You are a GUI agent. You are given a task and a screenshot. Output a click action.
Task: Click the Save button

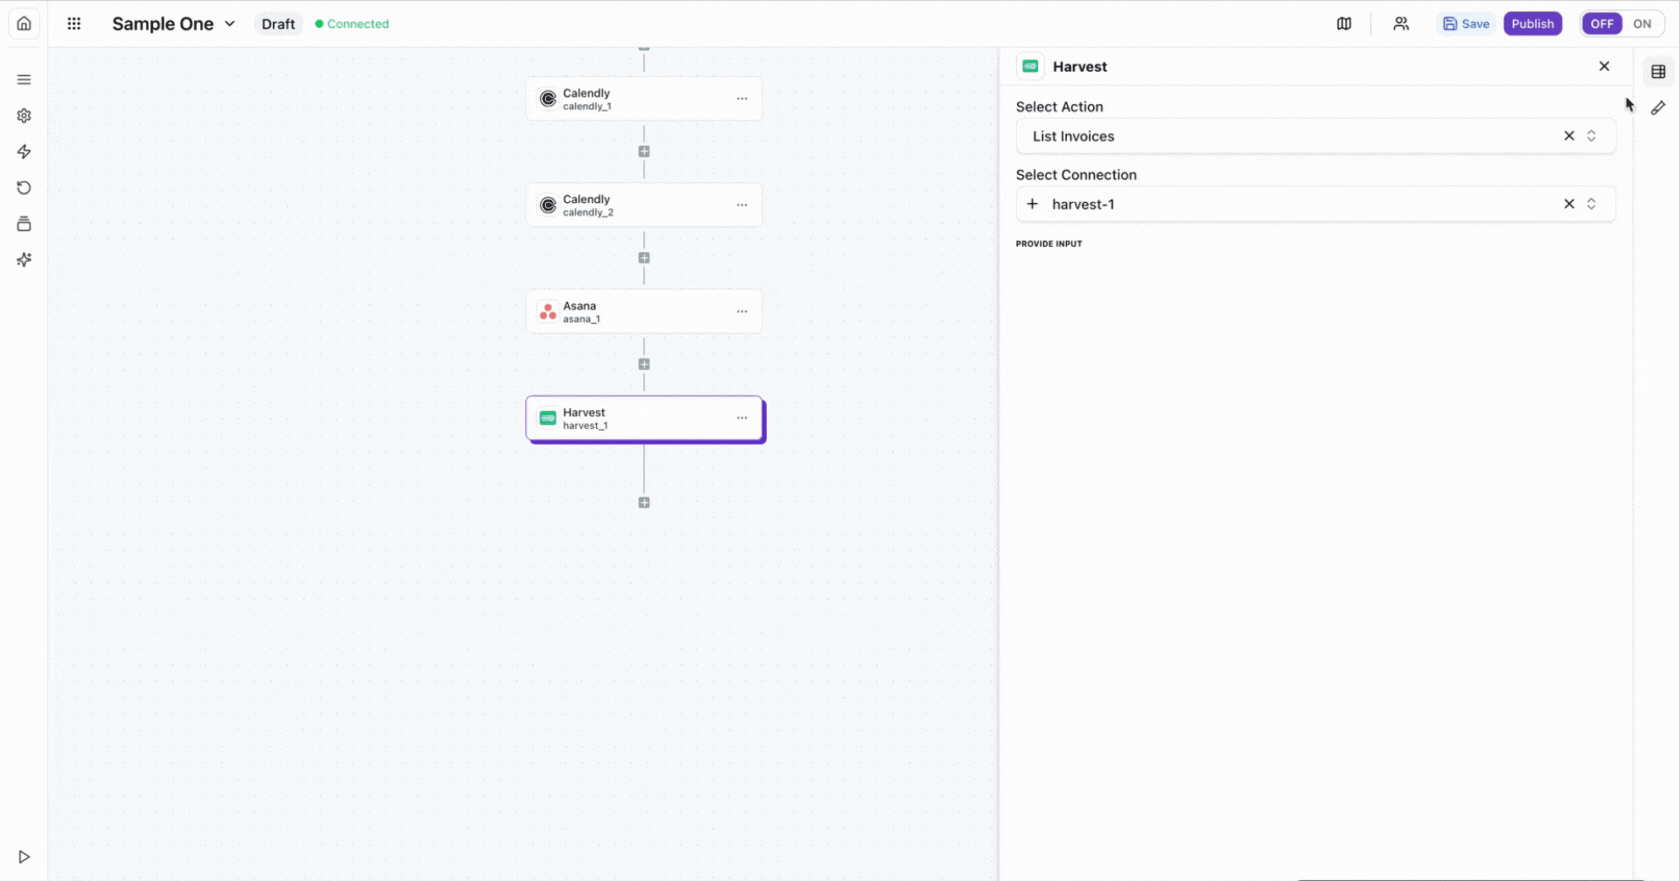tap(1466, 24)
